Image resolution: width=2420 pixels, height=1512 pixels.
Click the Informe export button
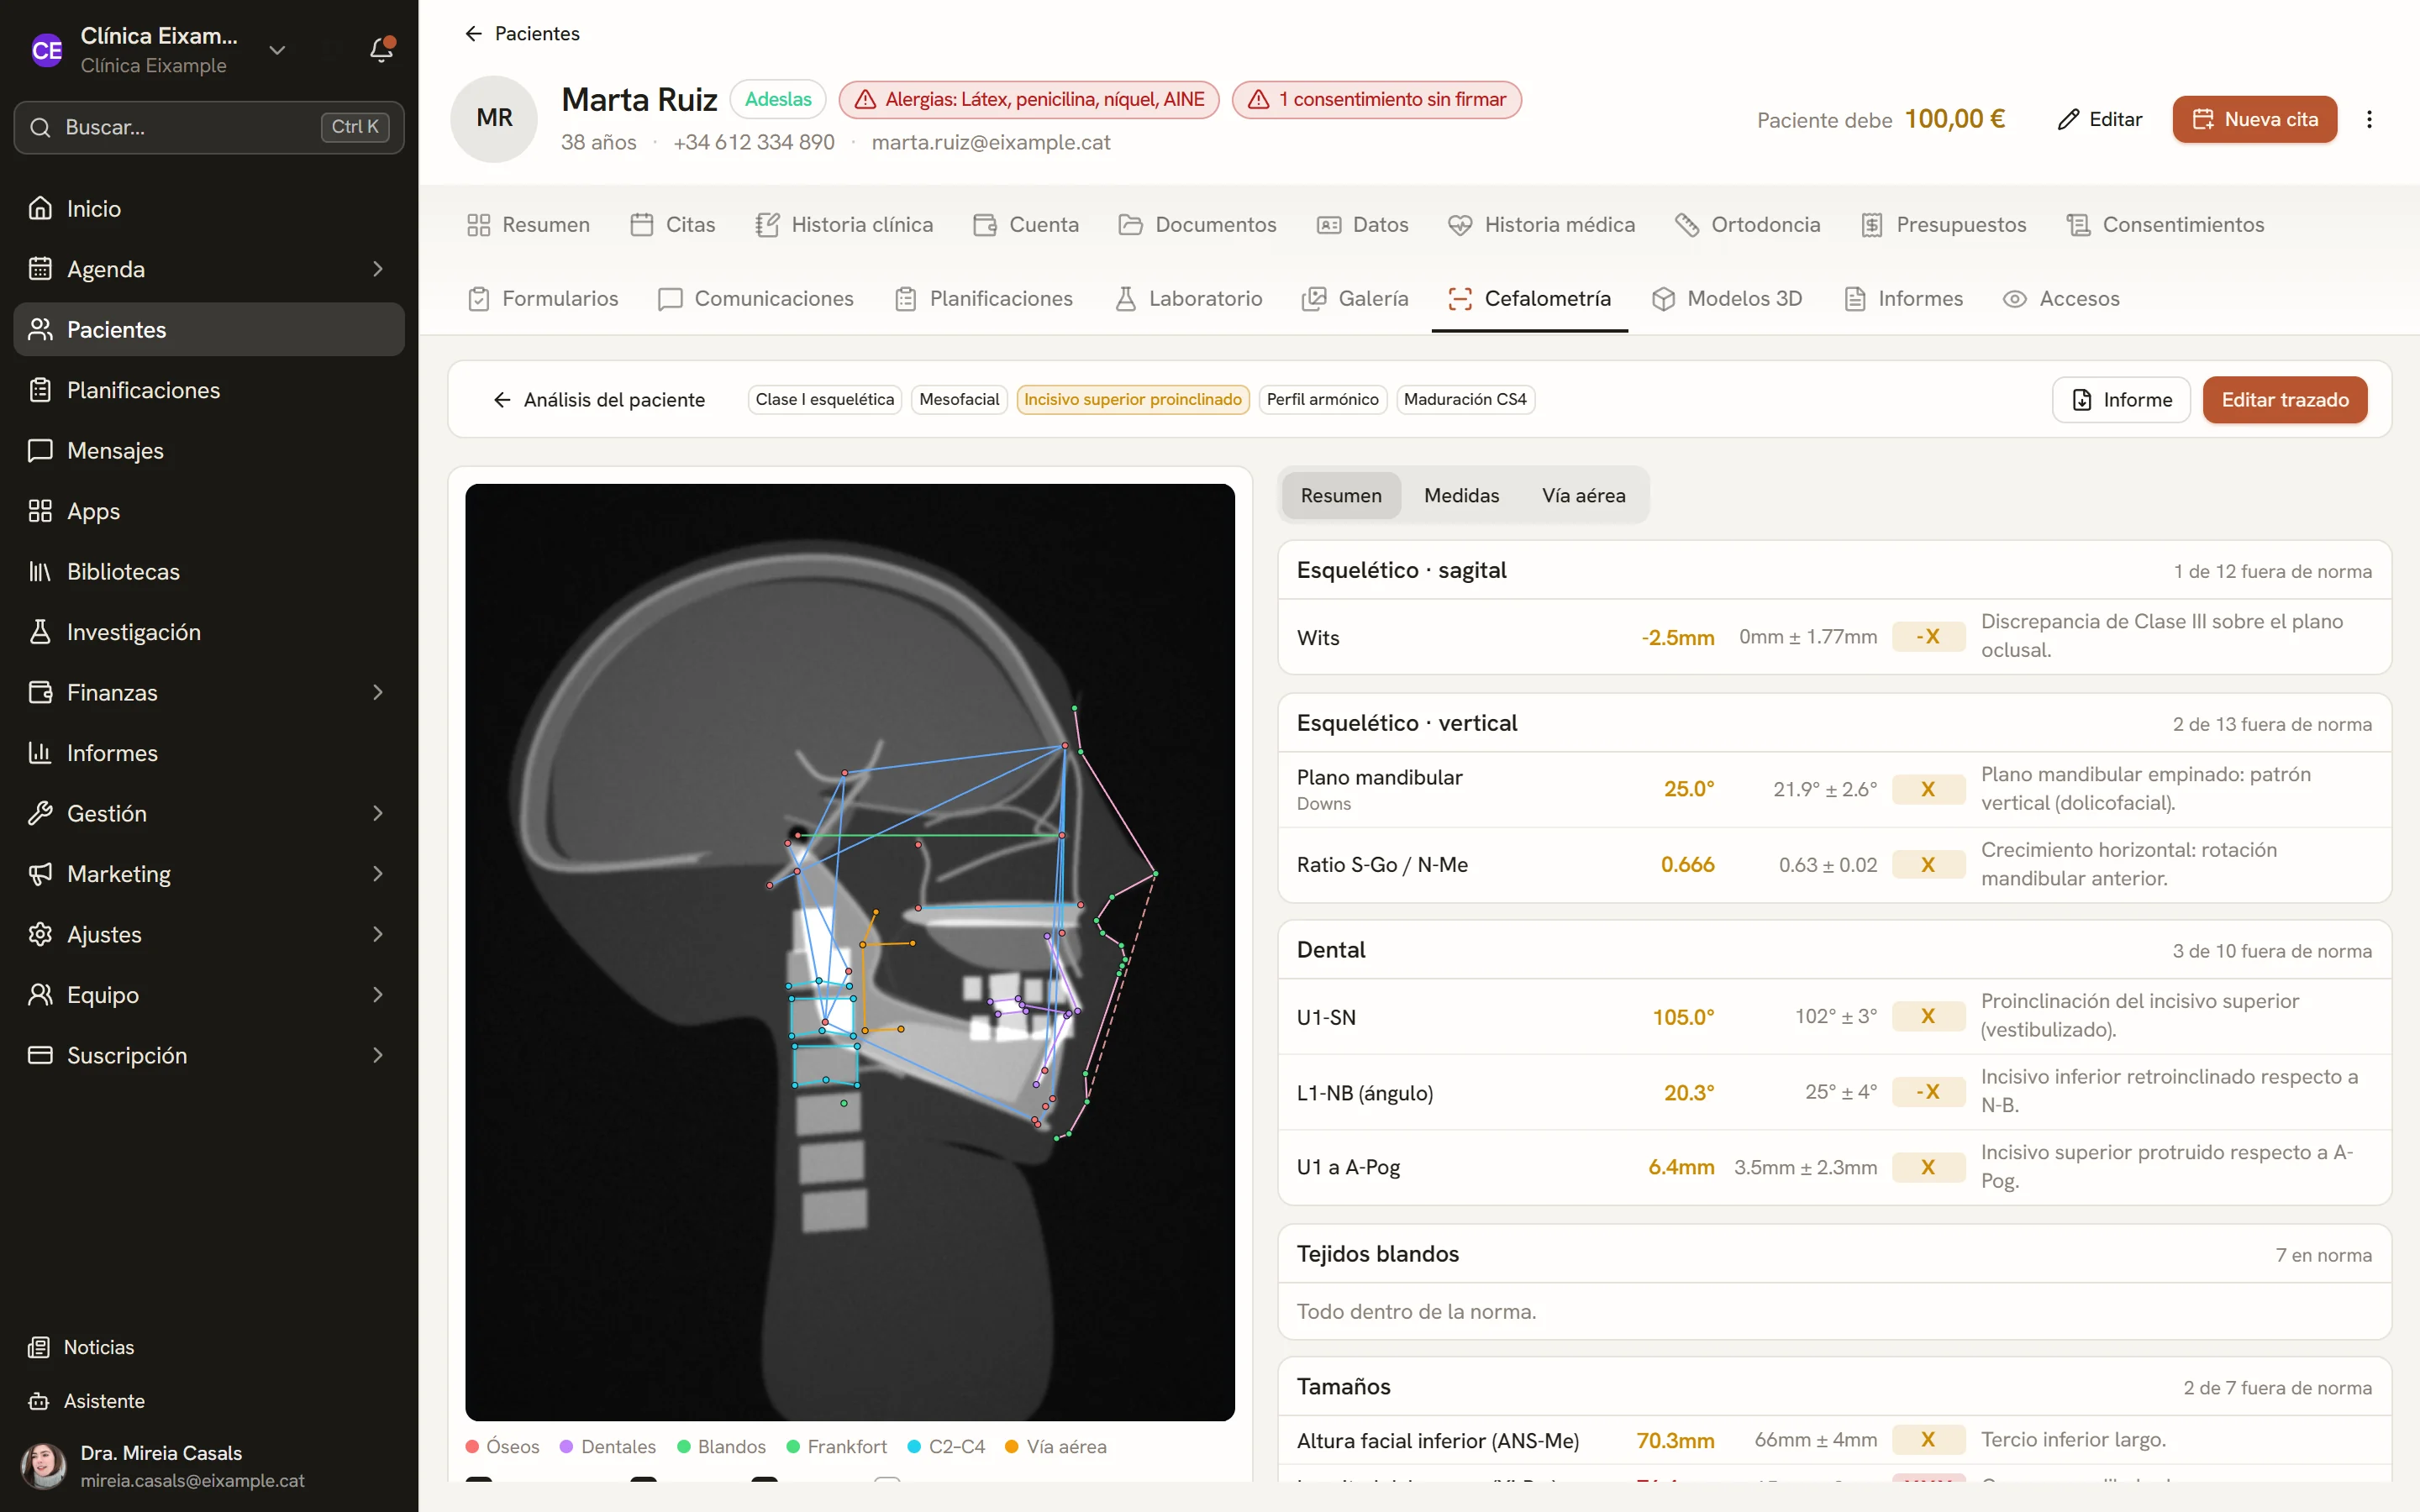(2121, 400)
